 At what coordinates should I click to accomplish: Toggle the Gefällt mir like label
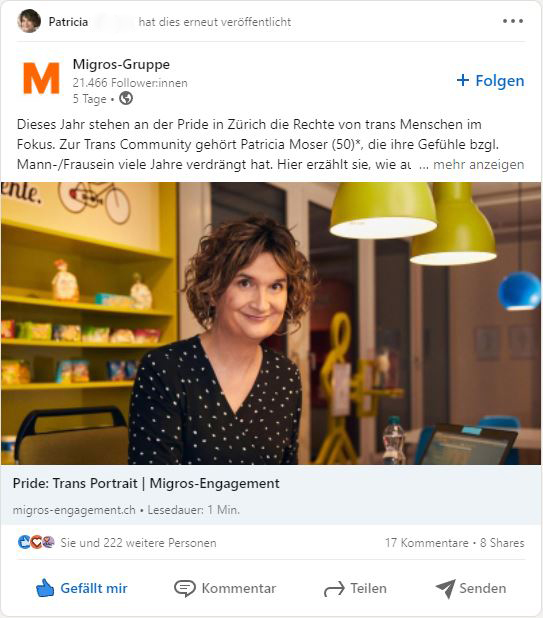click(94, 588)
